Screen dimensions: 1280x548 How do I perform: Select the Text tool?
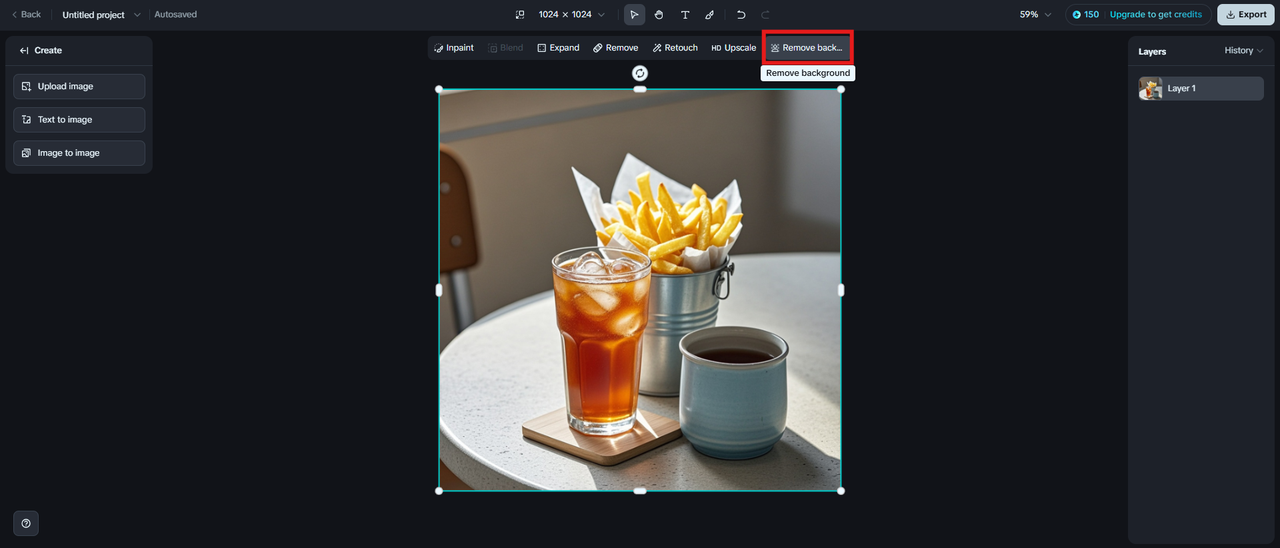685,15
